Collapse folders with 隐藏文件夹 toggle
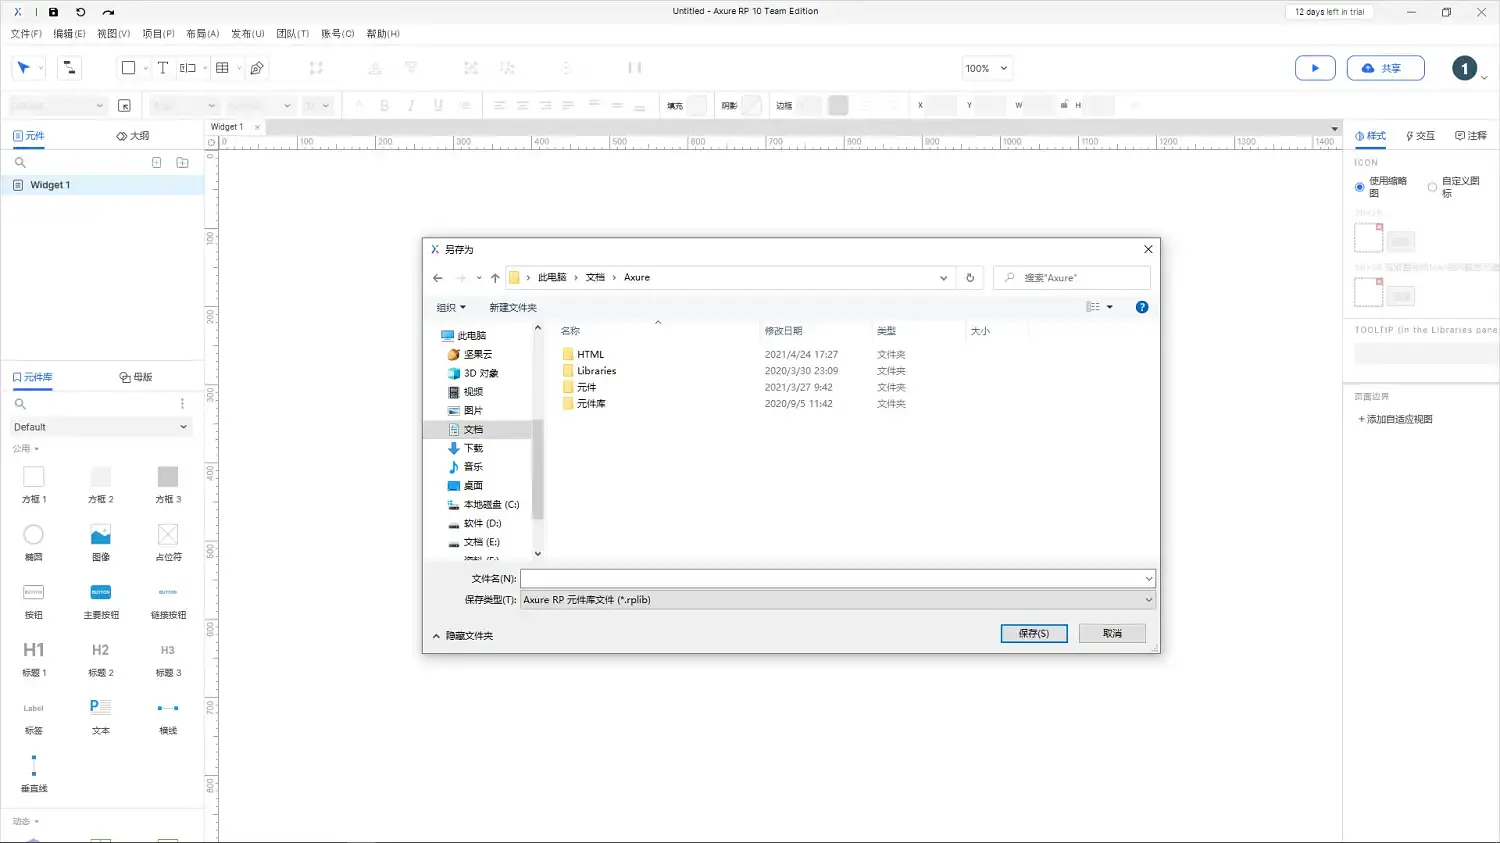This screenshot has height=843, width=1500. click(x=463, y=636)
